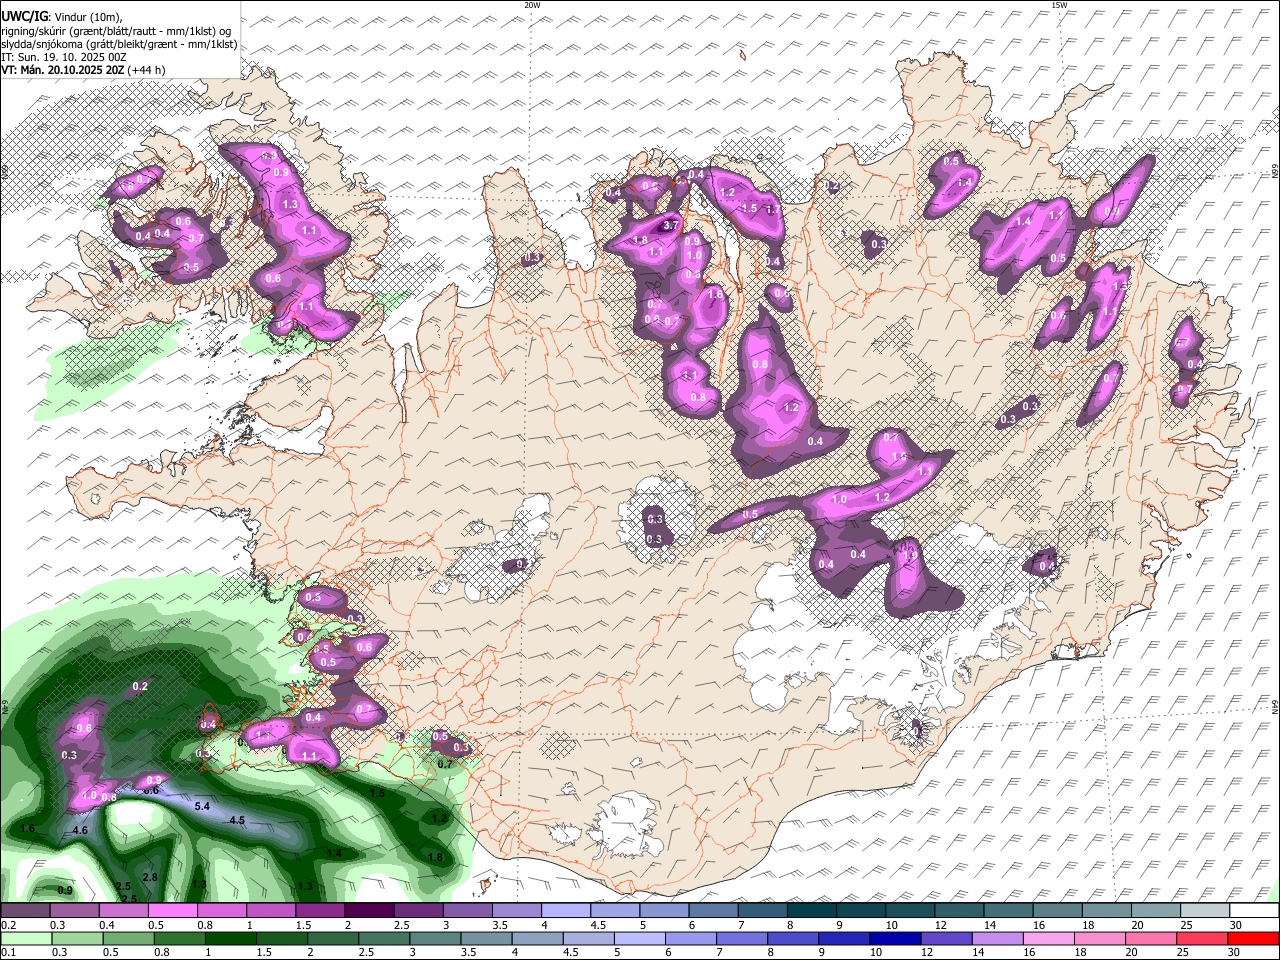Image resolution: width=1280 pixels, height=960 pixels.
Task: Click the 2.8 rainfall value near bottom-left
Action: (150, 877)
